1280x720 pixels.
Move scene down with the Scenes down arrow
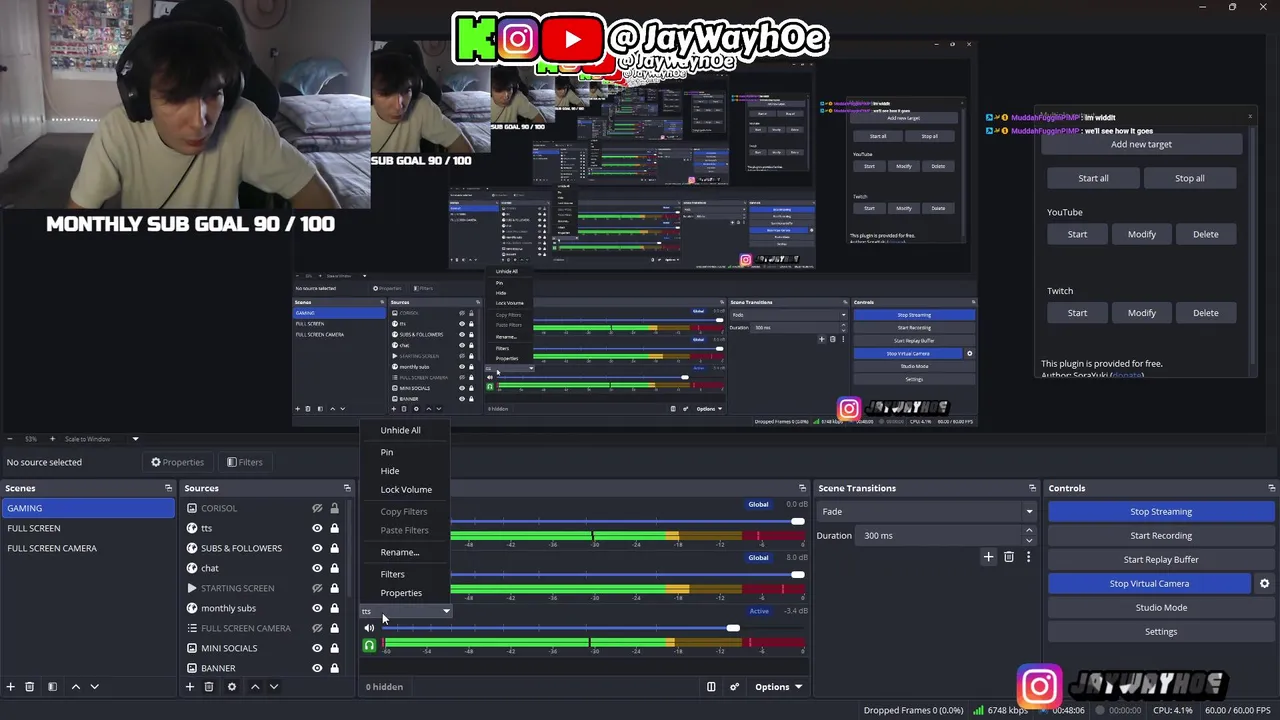click(95, 687)
